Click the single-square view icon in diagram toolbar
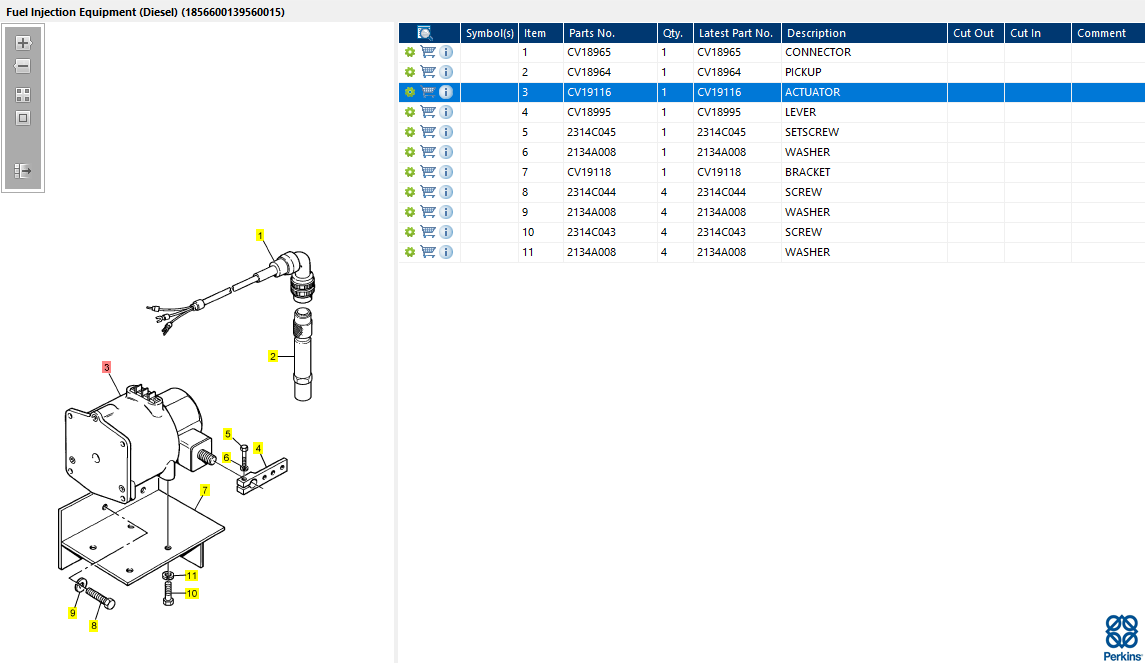The width and height of the screenshot is (1145, 663). [x=23, y=118]
